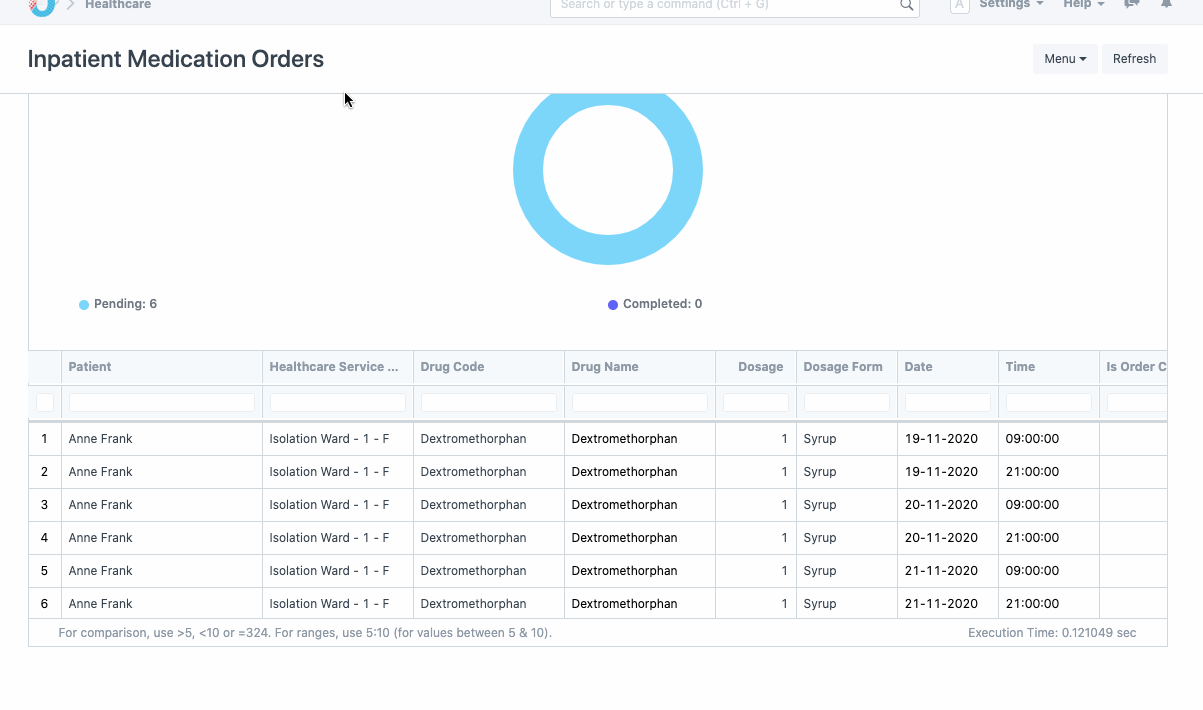Click the search magnifier icon
The height and width of the screenshot is (710, 1203).
click(x=906, y=6)
